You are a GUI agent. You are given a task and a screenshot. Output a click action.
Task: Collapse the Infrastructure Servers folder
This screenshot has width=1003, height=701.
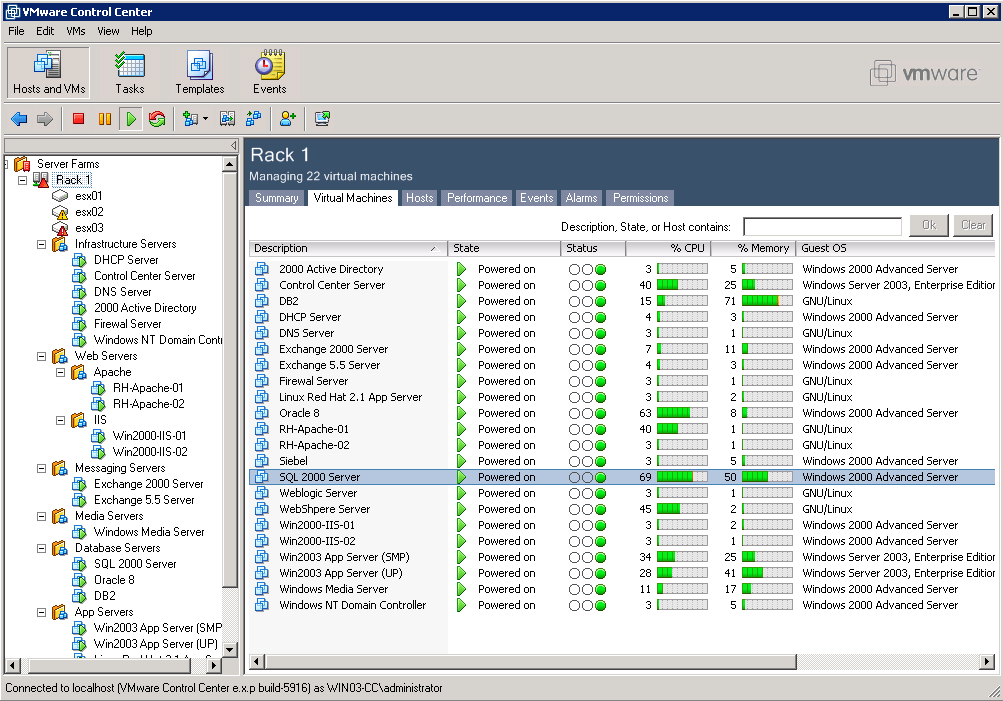point(42,244)
